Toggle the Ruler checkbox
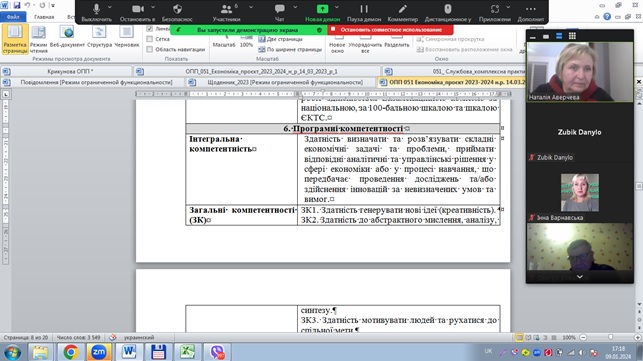This screenshot has height=361, width=643. click(x=150, y=29)
